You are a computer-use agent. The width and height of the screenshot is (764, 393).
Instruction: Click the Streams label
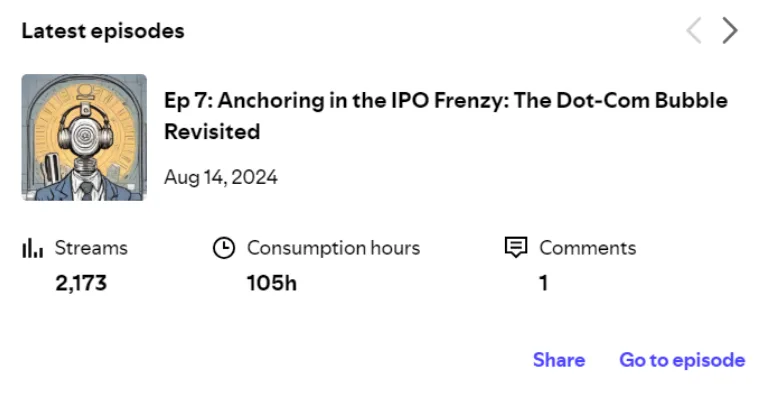pos(91,248)
